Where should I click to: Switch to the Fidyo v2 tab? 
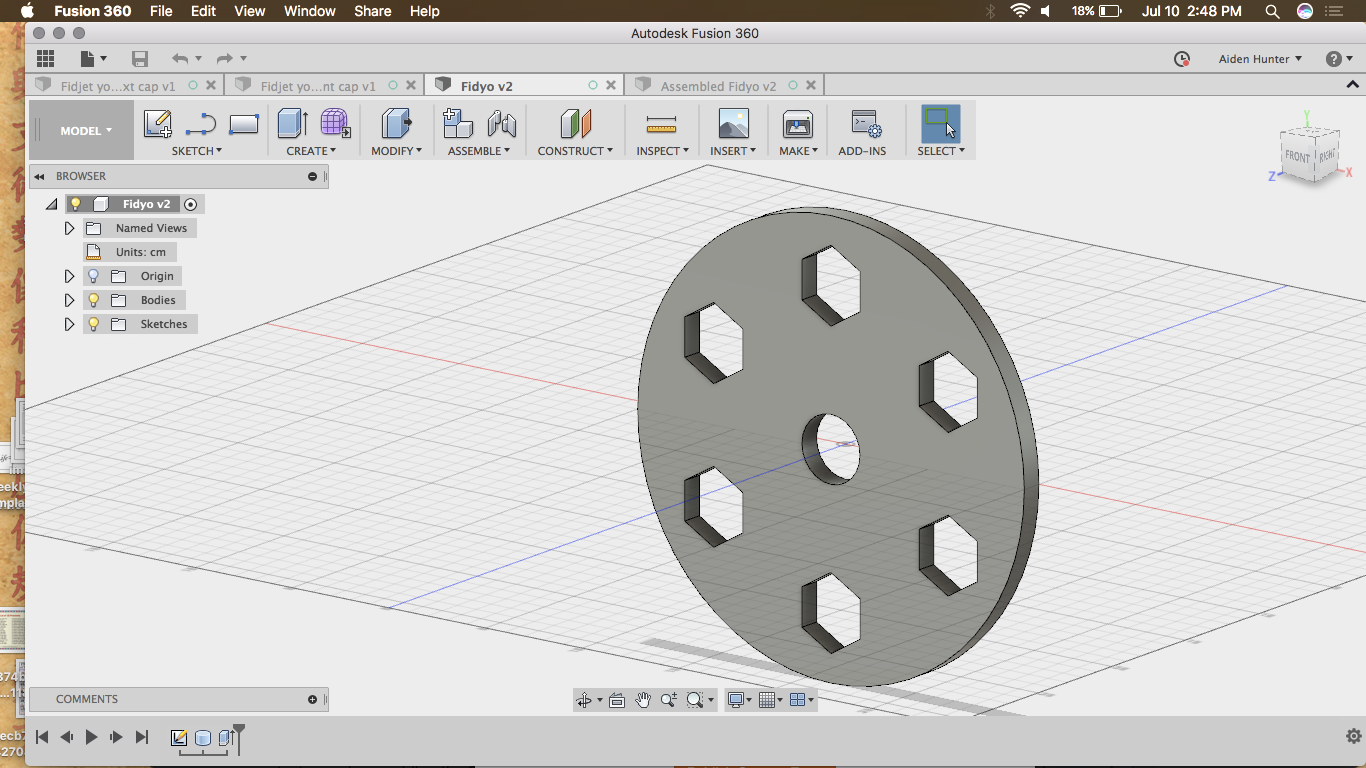524,86
